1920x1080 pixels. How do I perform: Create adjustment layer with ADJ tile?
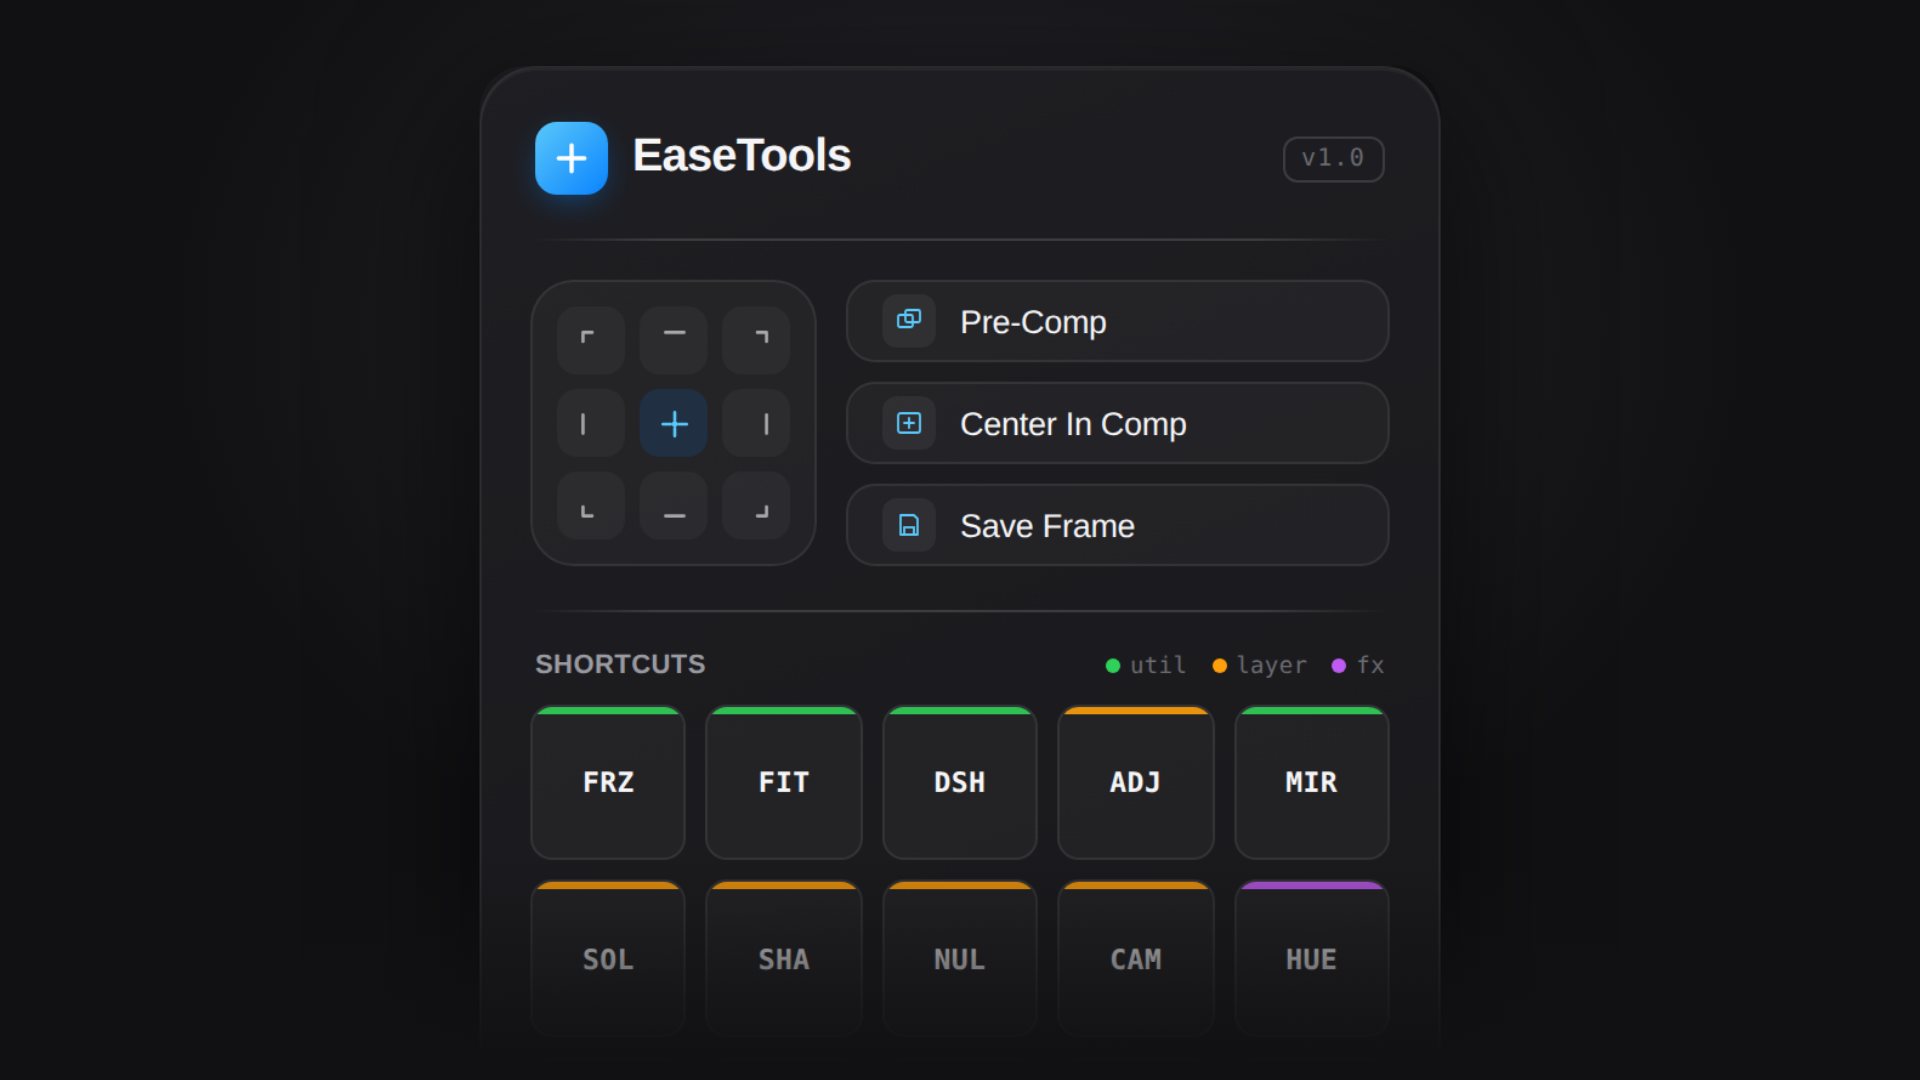coord(1136,783)
